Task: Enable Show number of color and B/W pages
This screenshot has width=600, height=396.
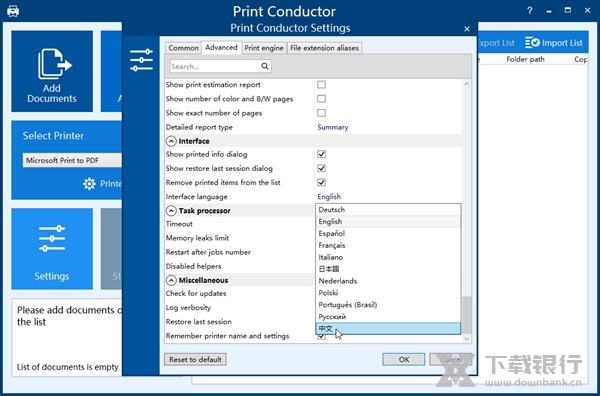Action: [x=321, y=99]
